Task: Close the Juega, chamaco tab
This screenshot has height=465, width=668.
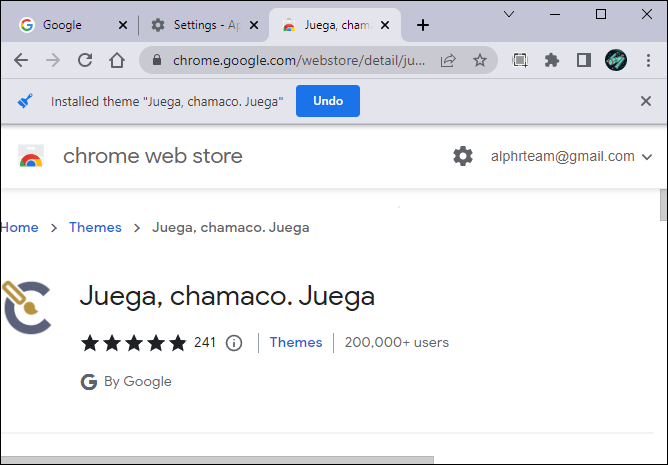Action: [x=385, y=25]
